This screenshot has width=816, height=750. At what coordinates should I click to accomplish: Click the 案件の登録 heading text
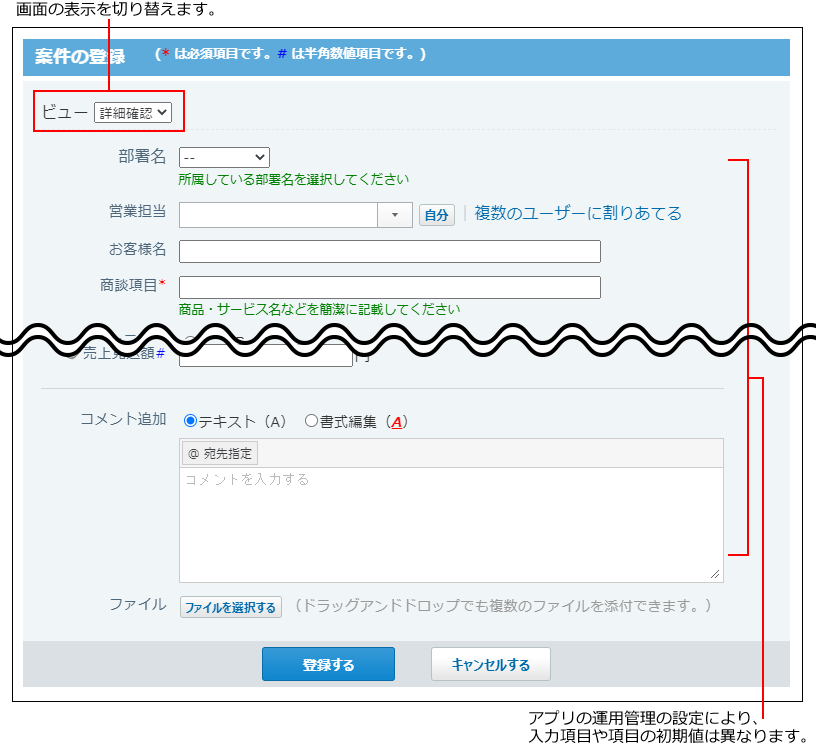point(80,56)
